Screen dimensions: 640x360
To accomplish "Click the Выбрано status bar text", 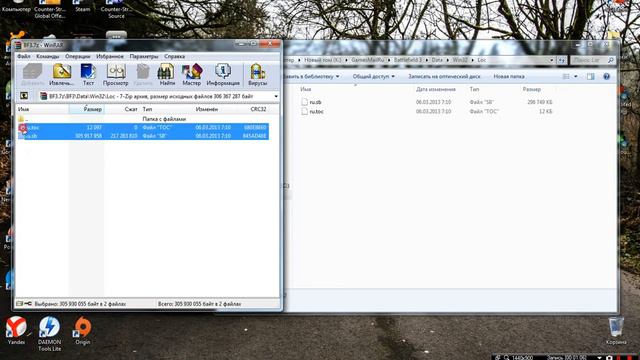I will pos(80,304).
